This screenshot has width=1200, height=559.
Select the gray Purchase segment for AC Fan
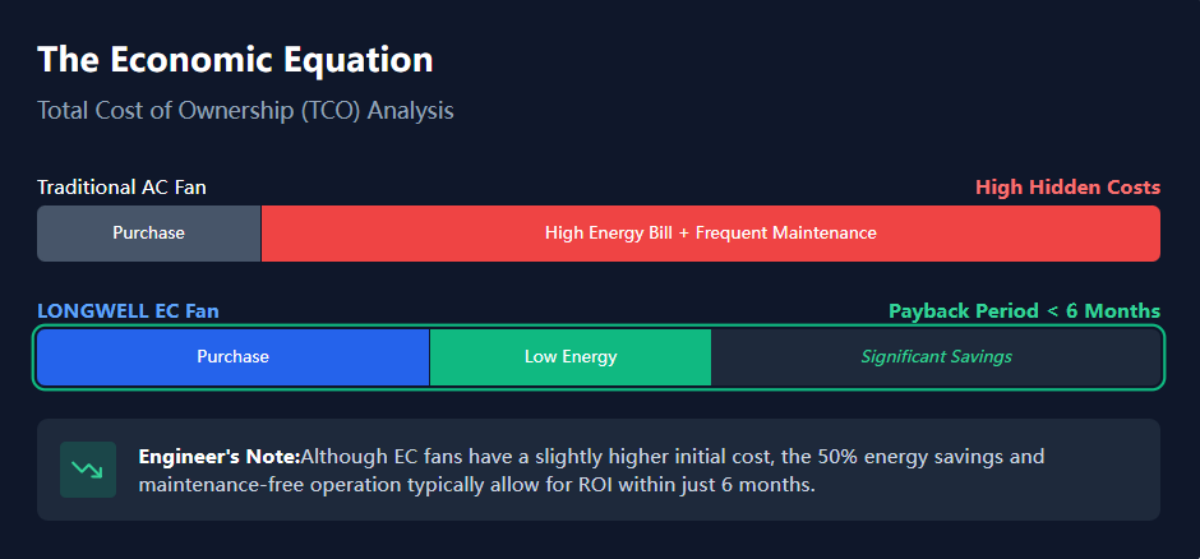[x=148, y=233]
